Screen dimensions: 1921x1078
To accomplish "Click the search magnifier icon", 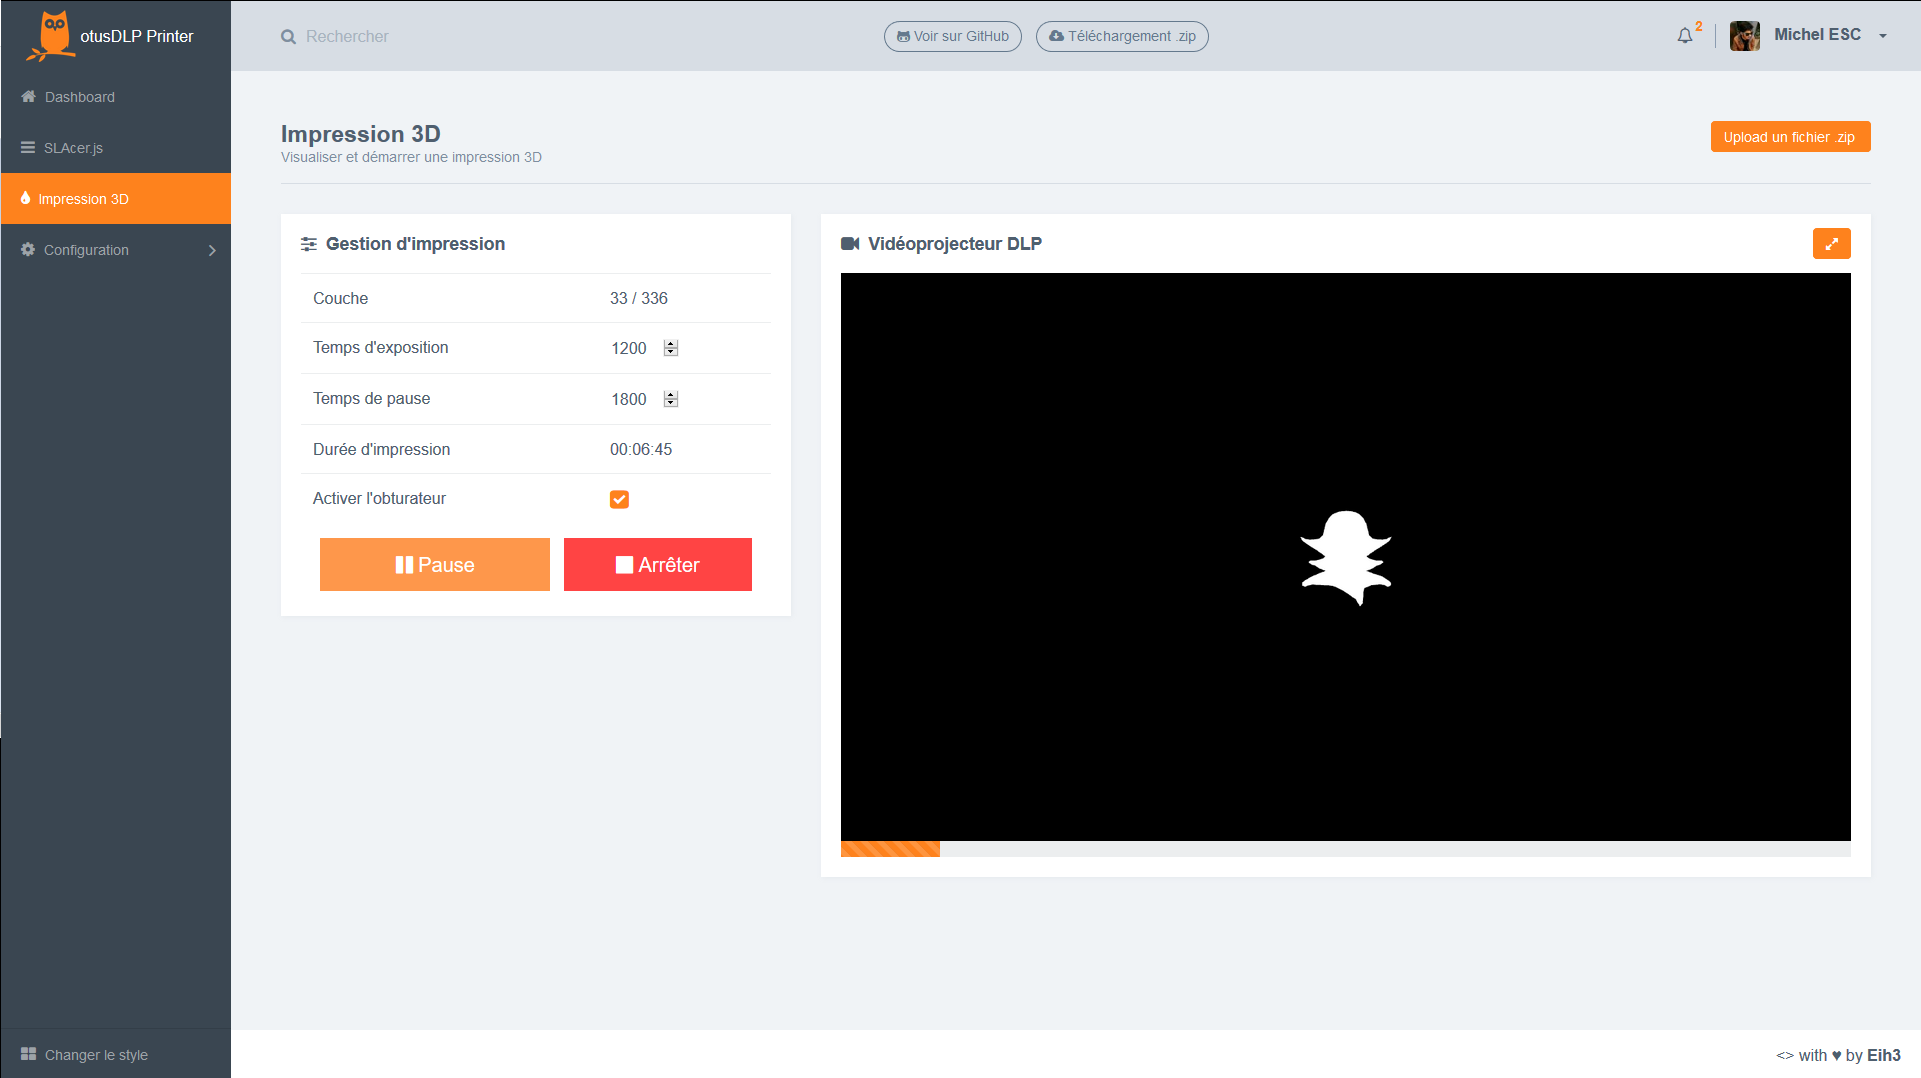I will tap(288, 37).
